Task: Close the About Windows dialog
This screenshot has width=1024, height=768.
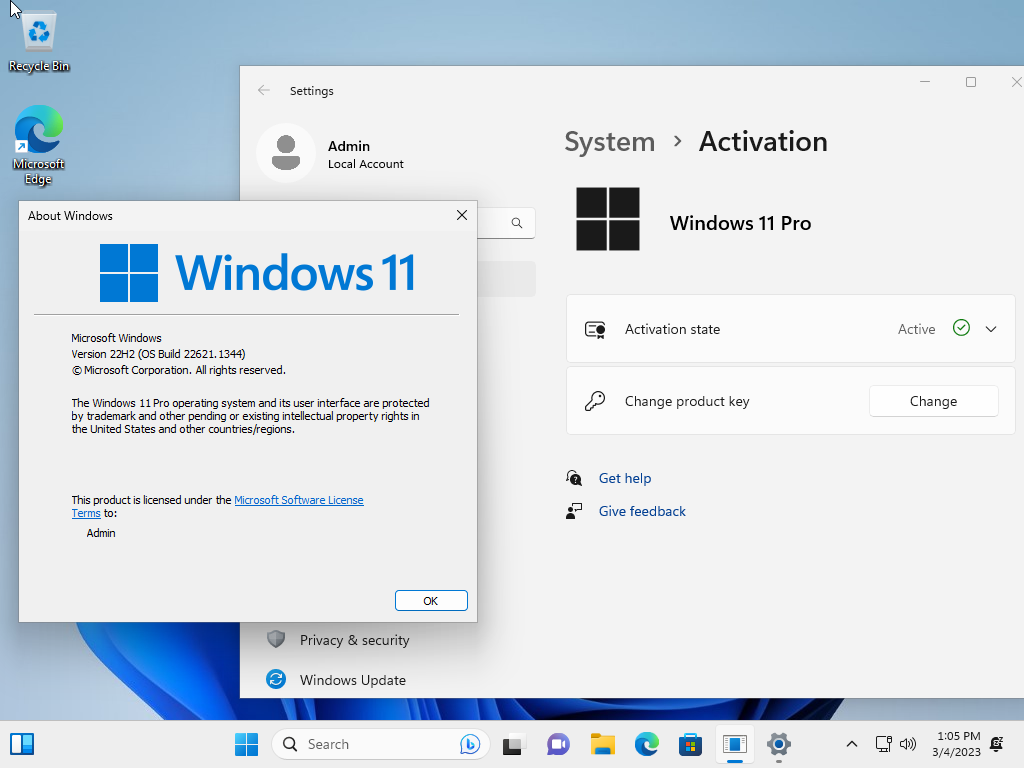Action: pos(462,216)
